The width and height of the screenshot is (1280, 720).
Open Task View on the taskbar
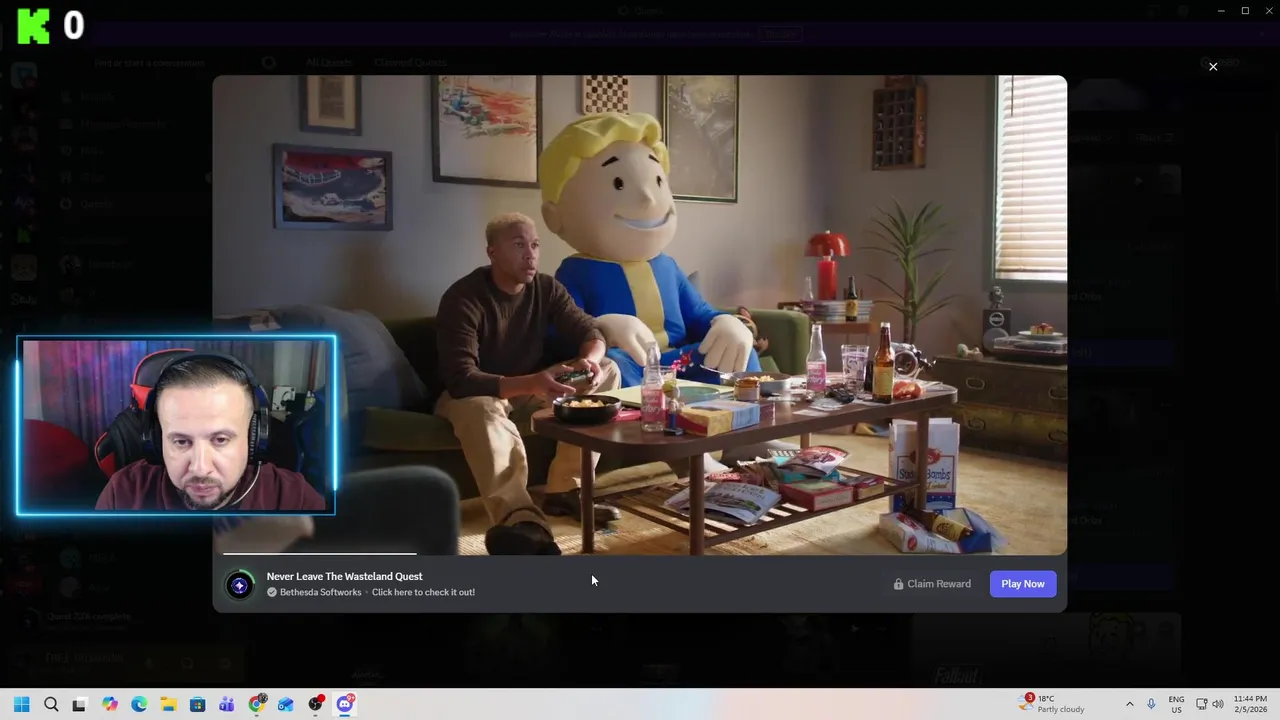click(x=80, y=704)
